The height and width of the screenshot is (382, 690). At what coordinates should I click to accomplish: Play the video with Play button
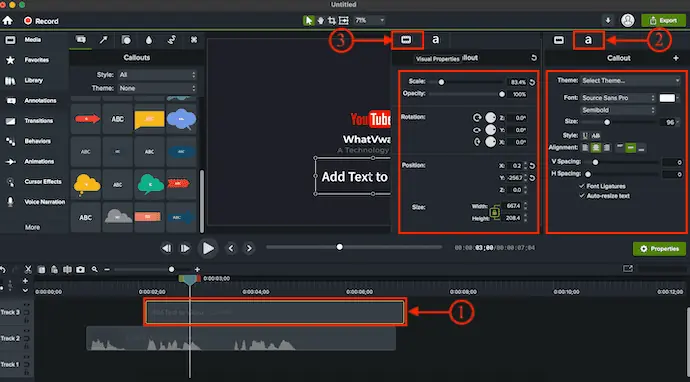click(208, 248)
